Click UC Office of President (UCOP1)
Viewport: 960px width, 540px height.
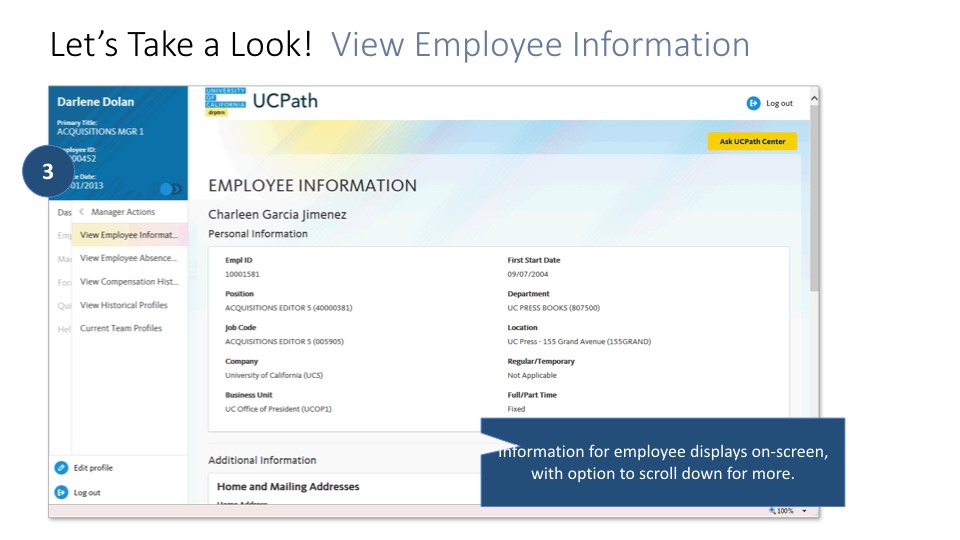(278, 409)
